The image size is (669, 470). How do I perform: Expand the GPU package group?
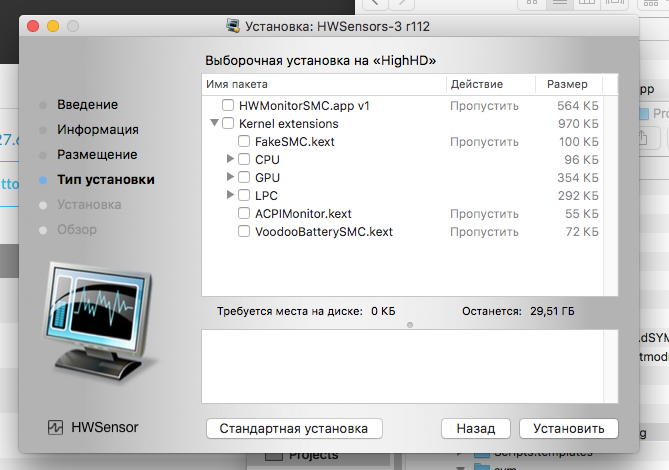click(x=230, y=177)
